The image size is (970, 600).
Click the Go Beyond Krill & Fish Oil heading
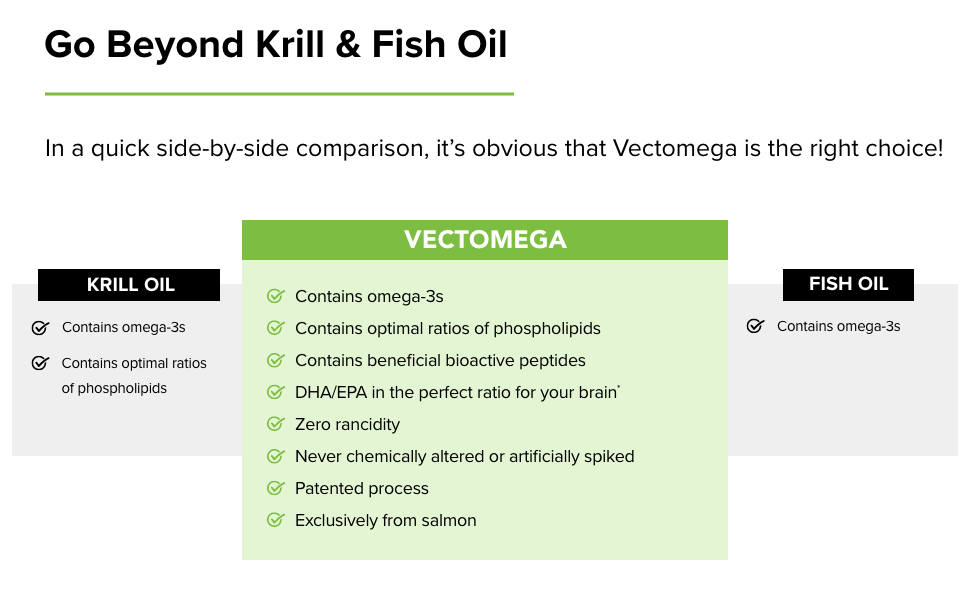276,45
